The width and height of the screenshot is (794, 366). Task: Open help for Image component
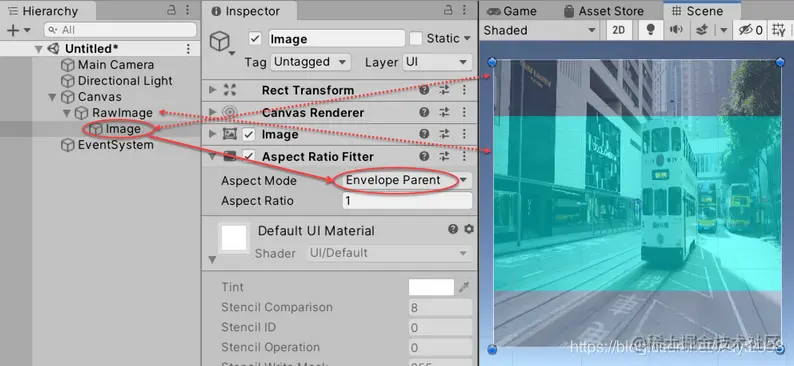pyautogui.click(x=424, y=134)
